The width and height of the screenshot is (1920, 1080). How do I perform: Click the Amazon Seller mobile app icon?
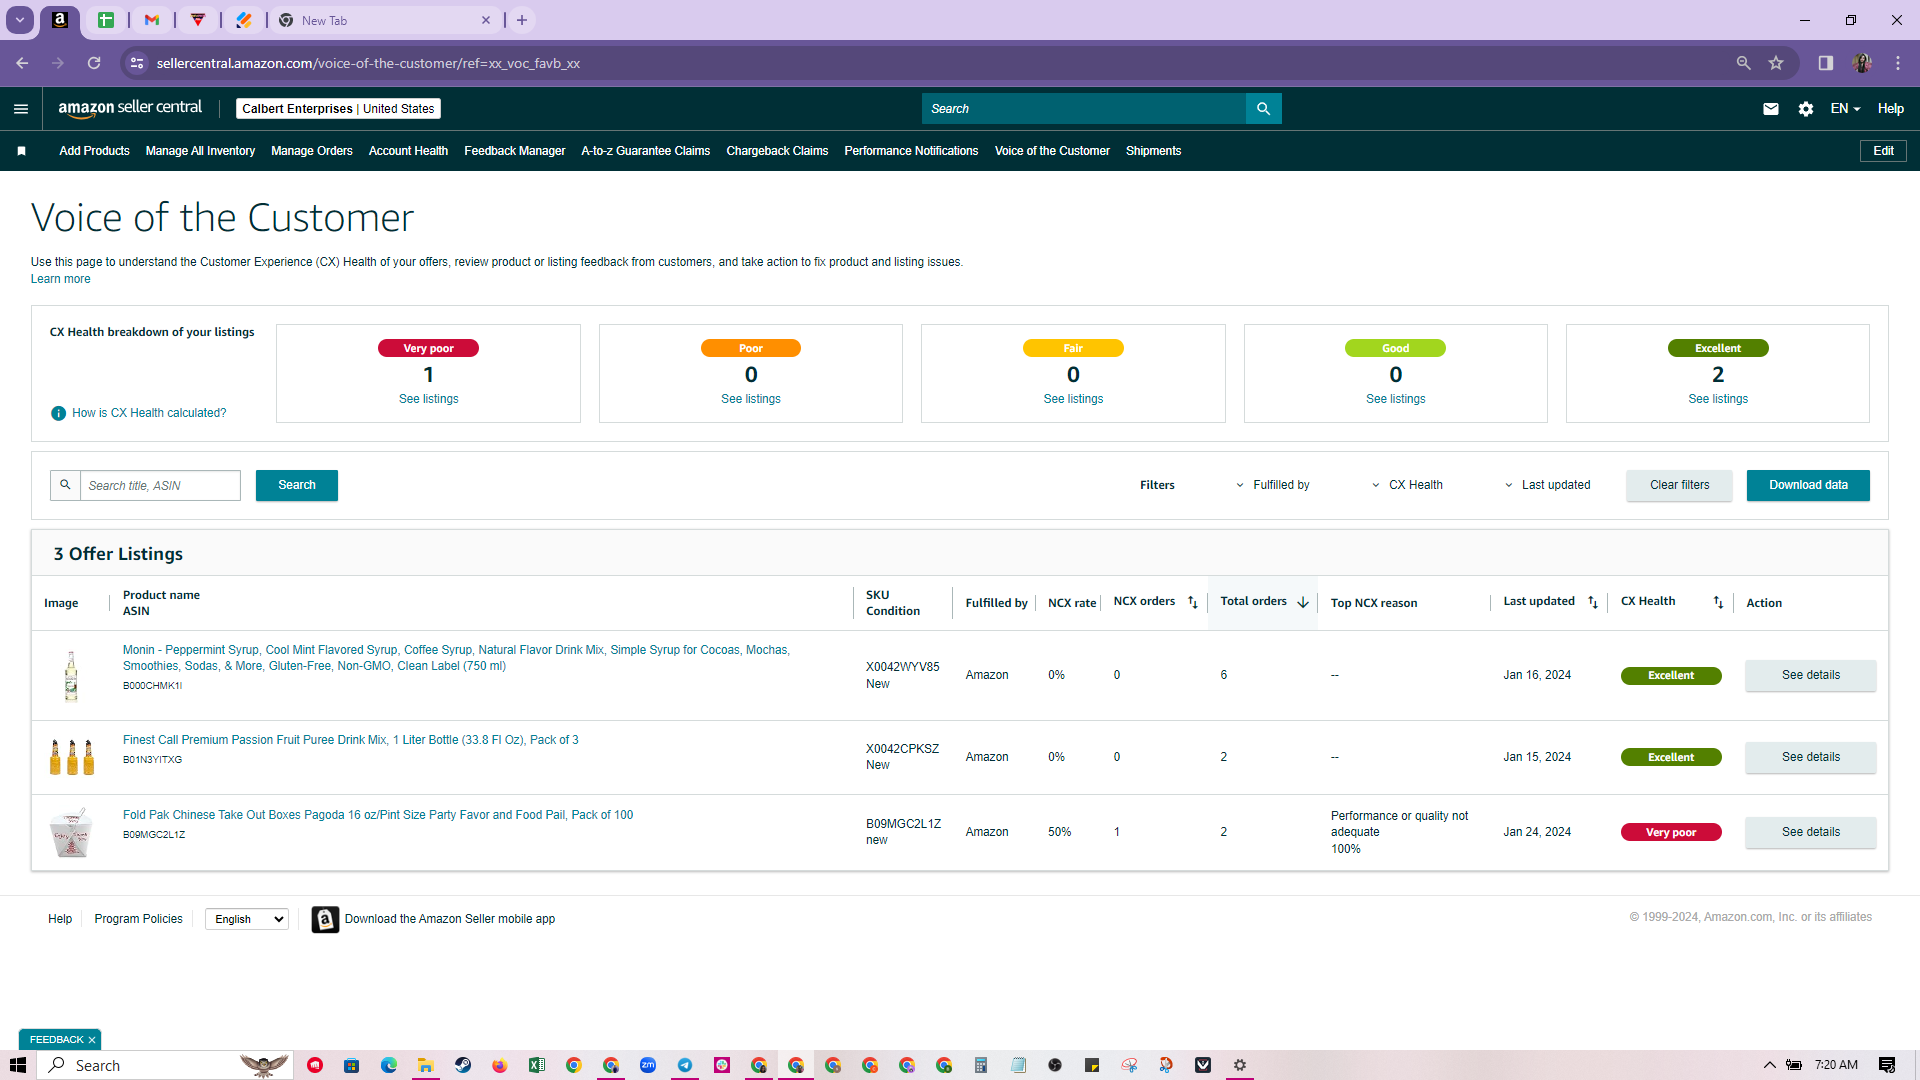[325, 919]
